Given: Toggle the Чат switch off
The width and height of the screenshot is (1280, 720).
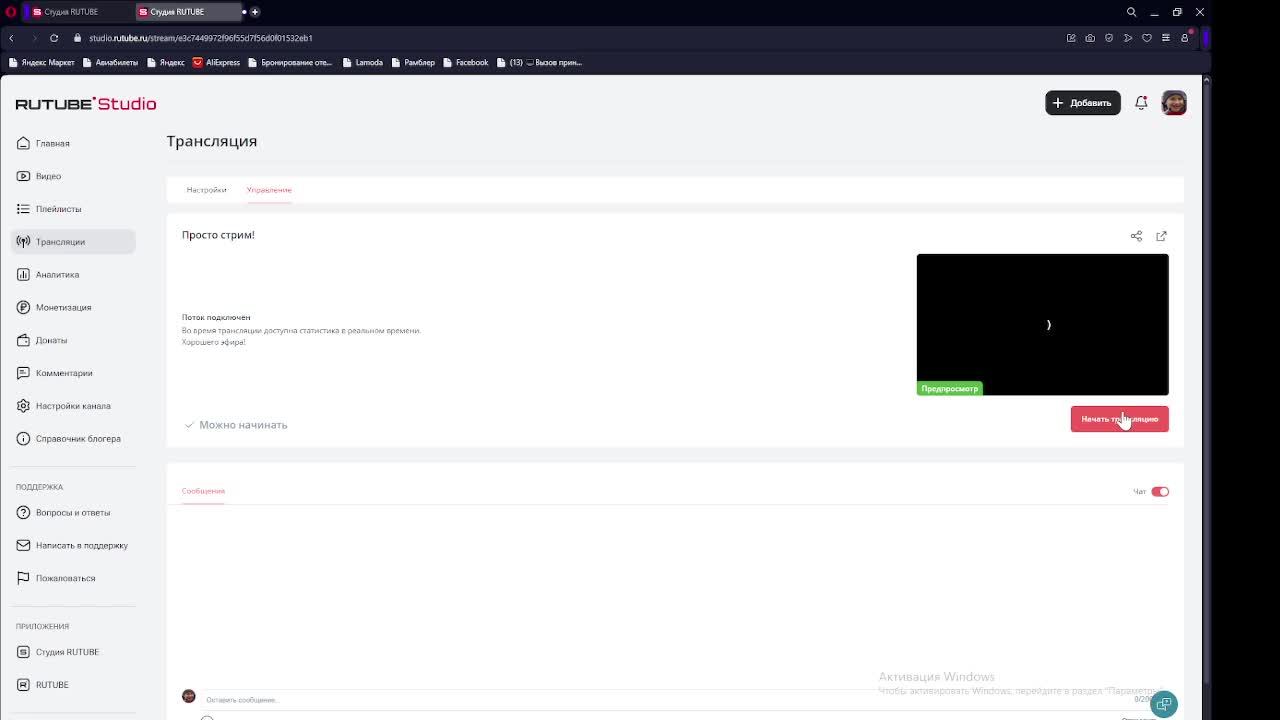Looking at the screenshot, I should coord(1160,492).
